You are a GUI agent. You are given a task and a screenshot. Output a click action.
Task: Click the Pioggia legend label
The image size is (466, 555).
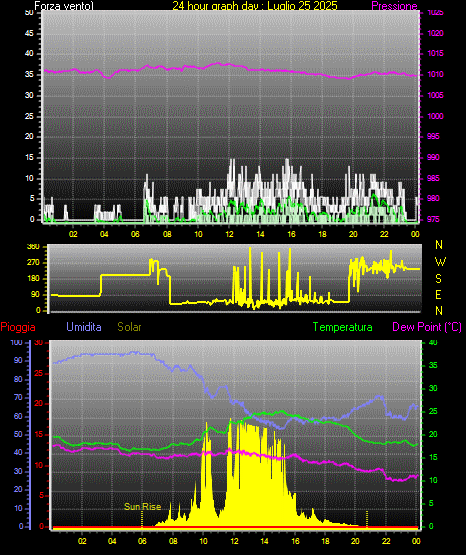coord(18,327)
